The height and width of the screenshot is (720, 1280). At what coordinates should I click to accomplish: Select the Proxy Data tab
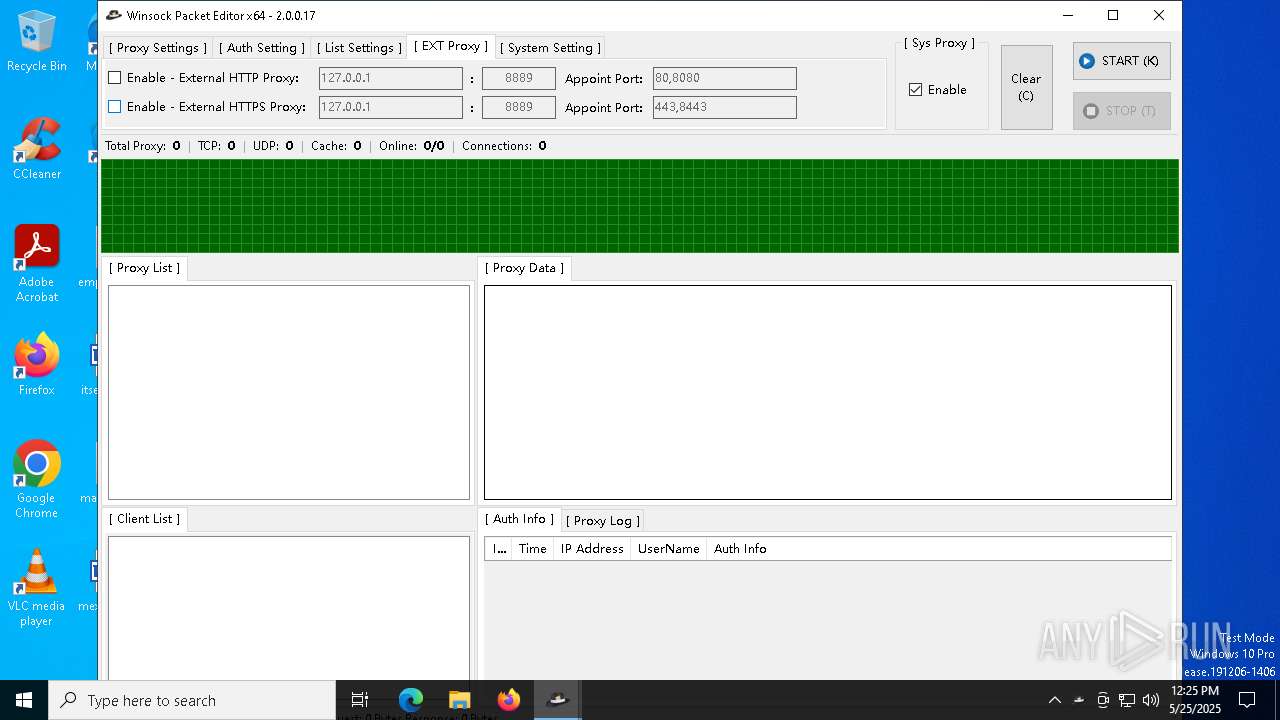(x=525, y=268)
